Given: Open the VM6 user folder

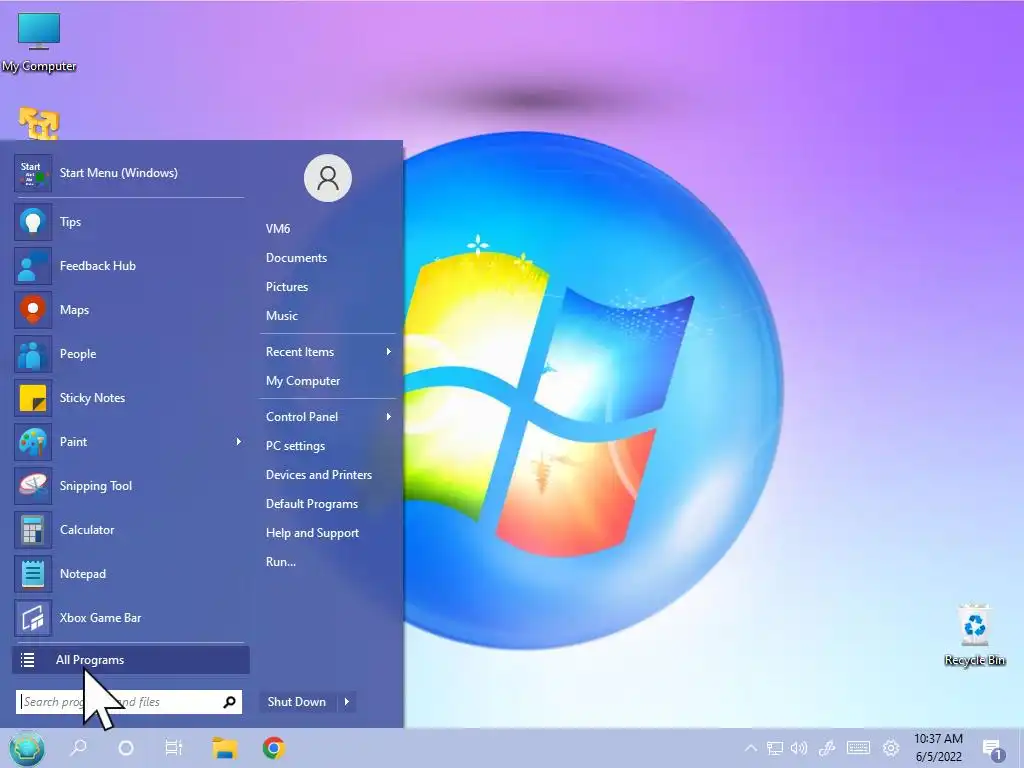Looking at the screenshot, I should (x=278, y=229).
